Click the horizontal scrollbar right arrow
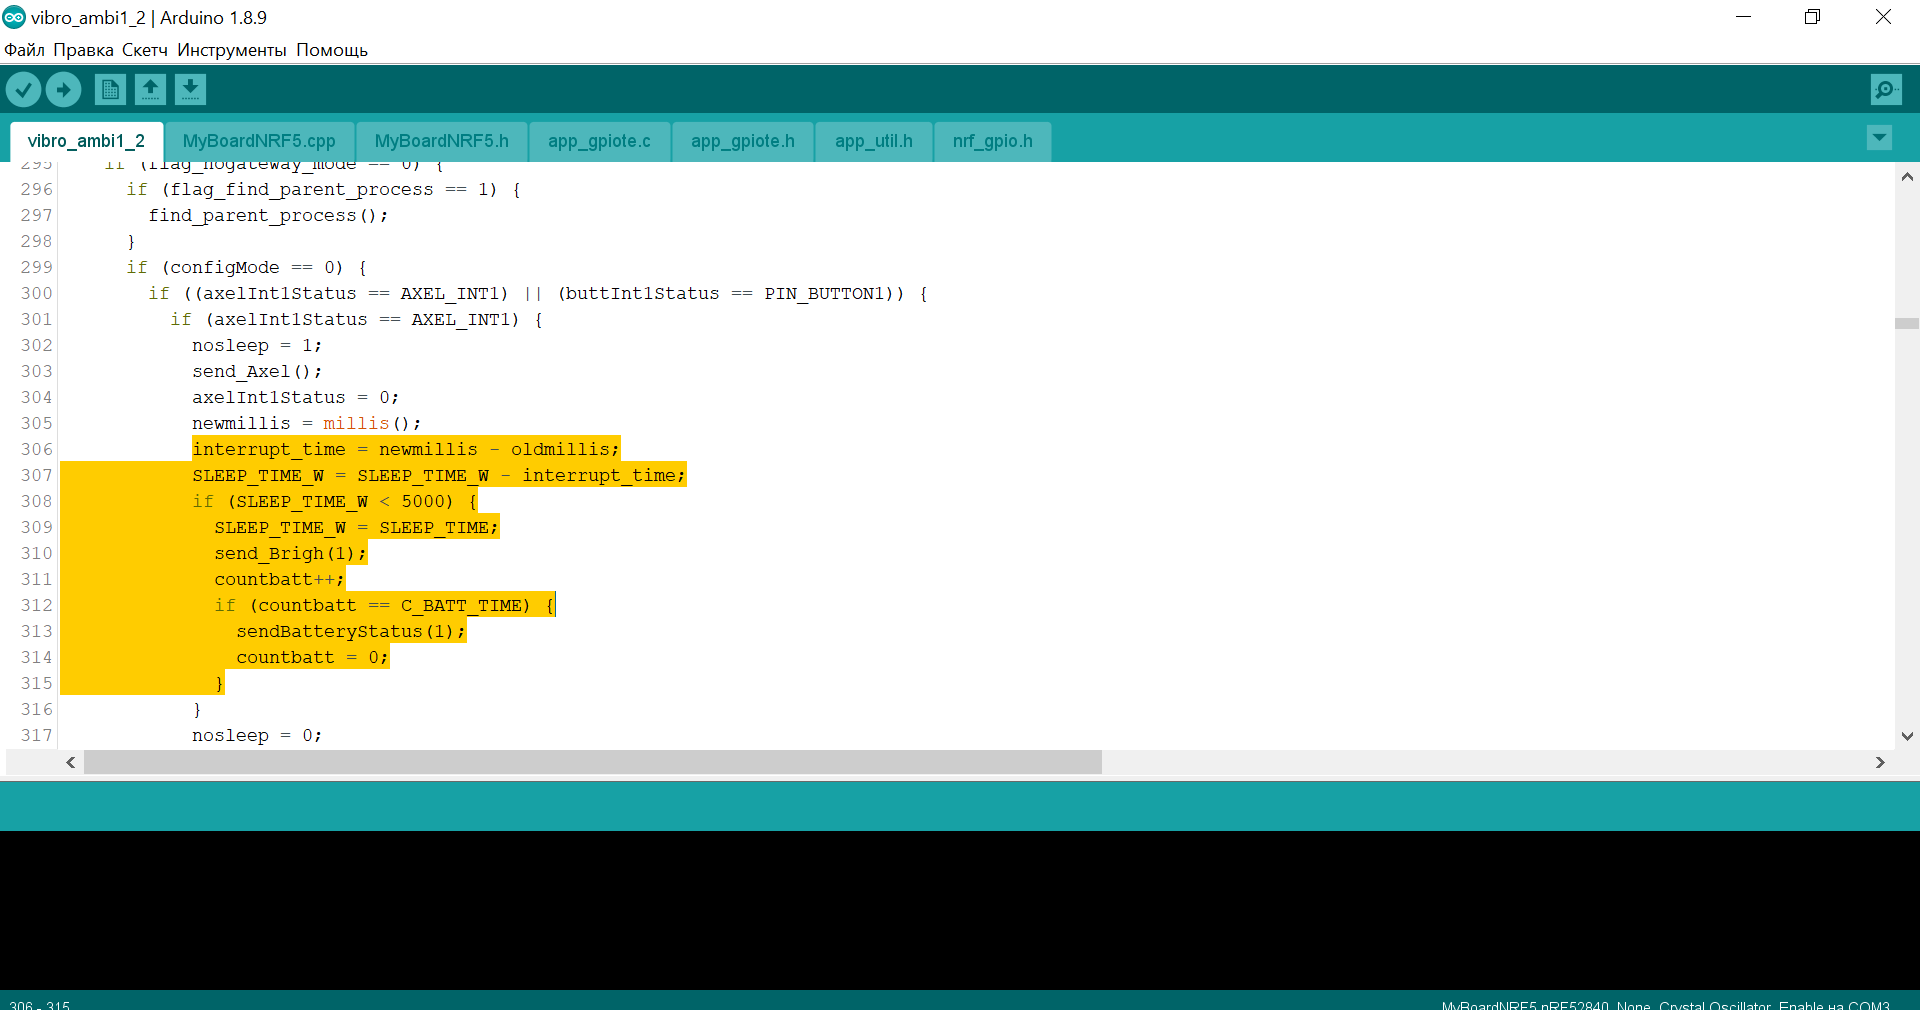 tap(1880, 762)
